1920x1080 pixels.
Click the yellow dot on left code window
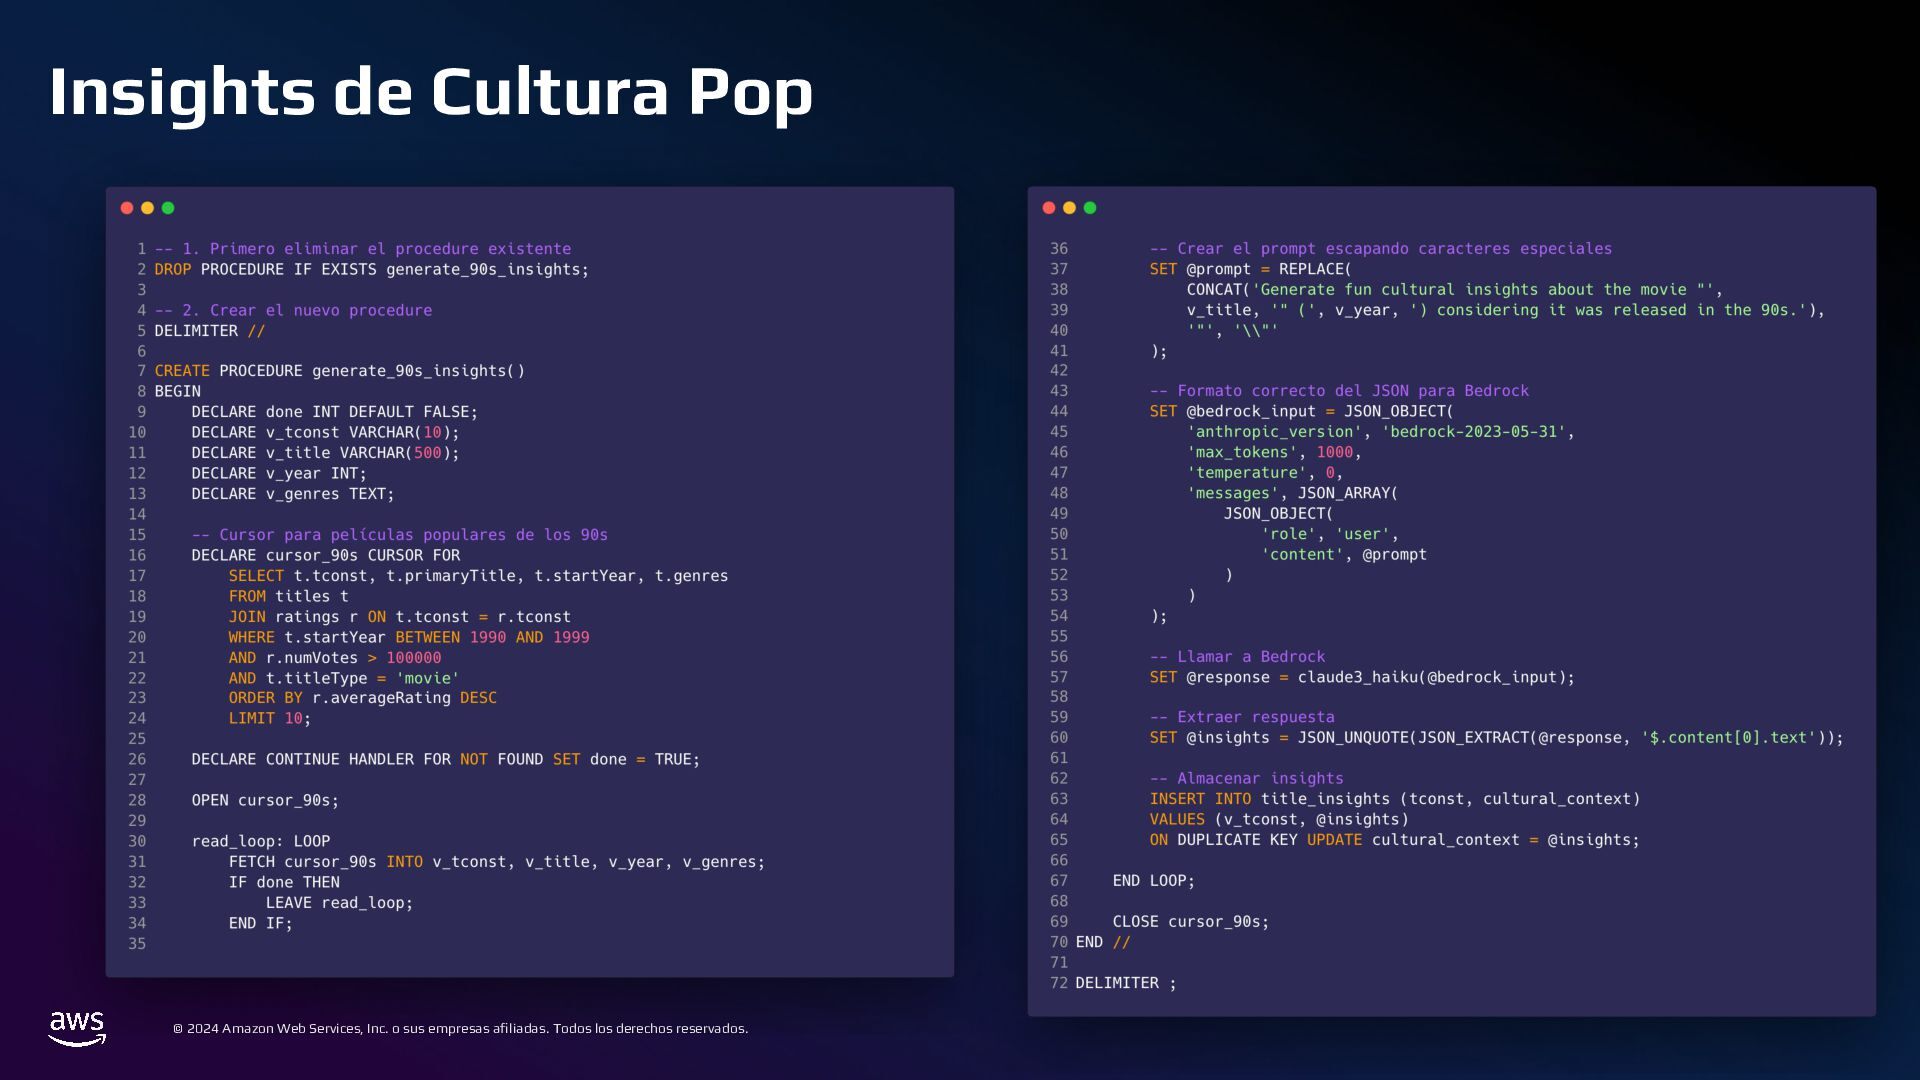(147, 208)
